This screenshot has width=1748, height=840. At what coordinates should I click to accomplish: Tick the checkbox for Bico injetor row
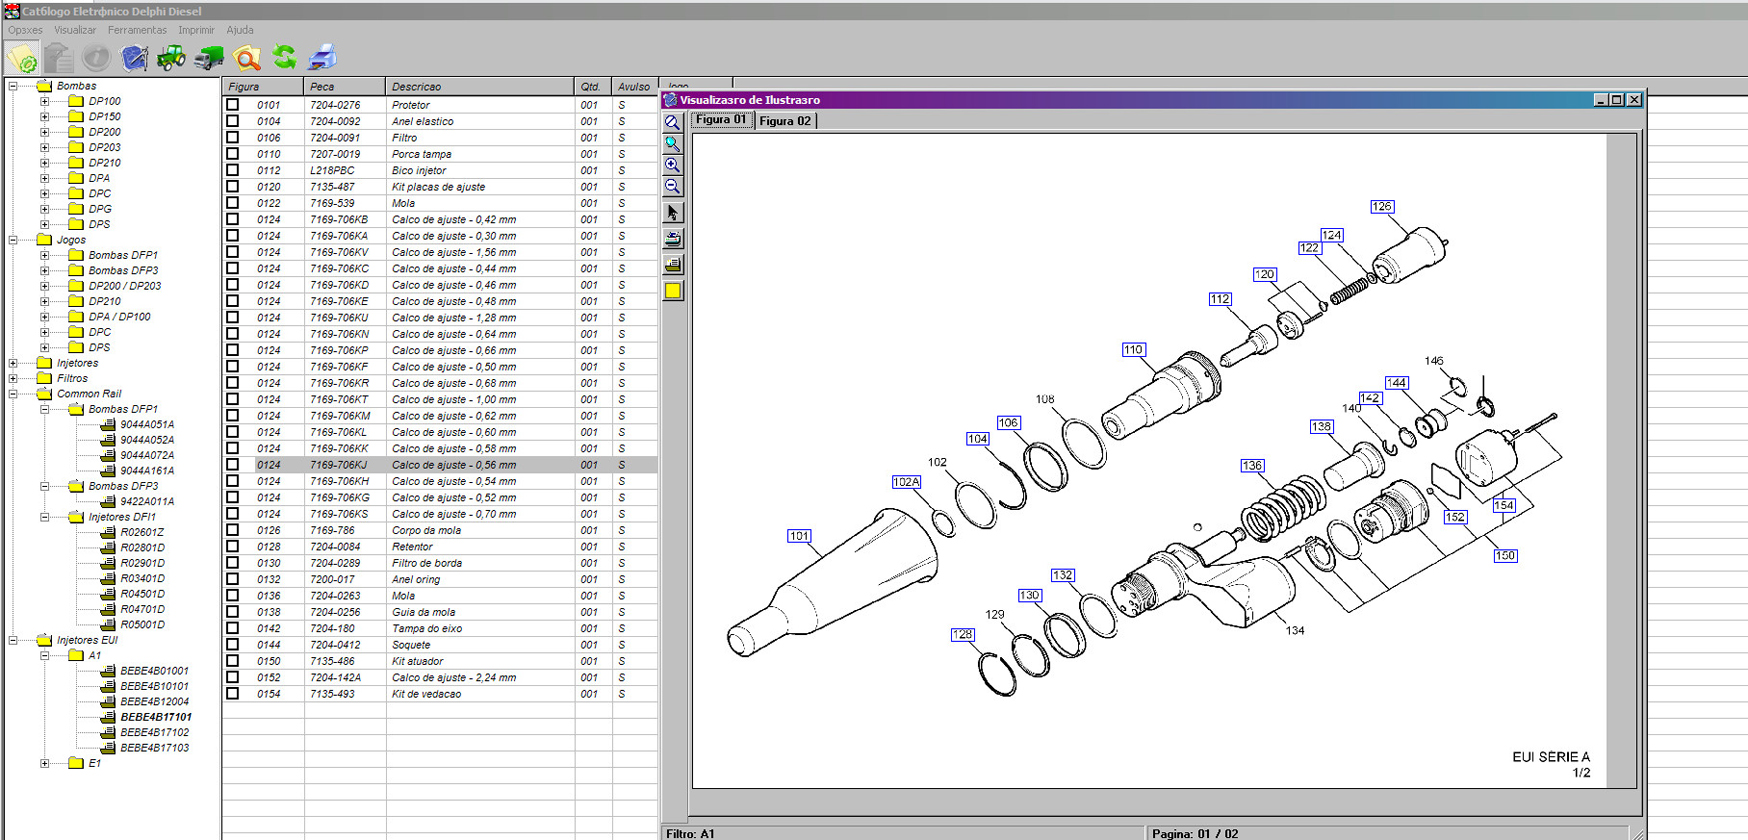pos(233,170)
